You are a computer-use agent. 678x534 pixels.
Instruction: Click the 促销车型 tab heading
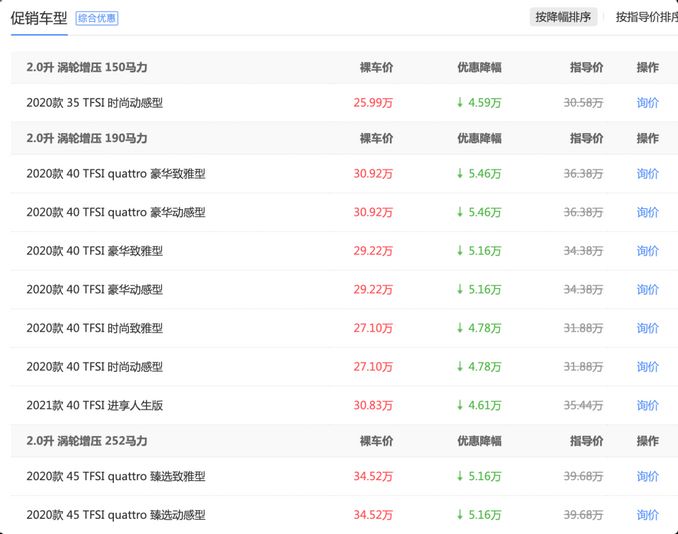[x=39, y=17]
